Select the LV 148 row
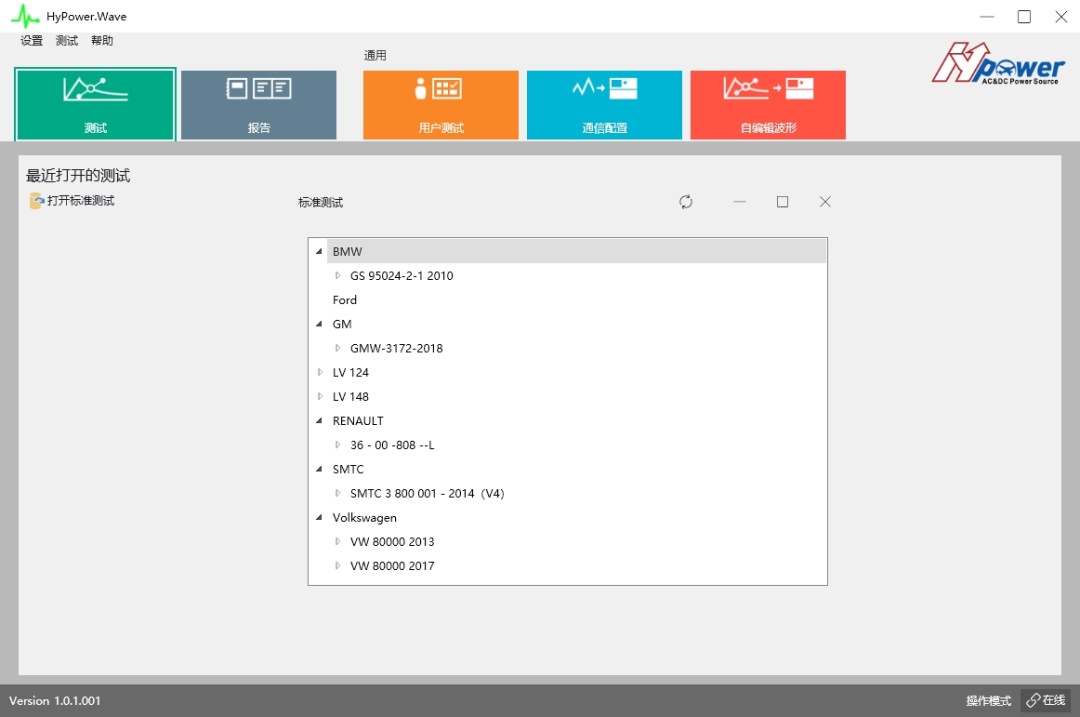This screenshot has height=717, width=1080. coord(351,396)
